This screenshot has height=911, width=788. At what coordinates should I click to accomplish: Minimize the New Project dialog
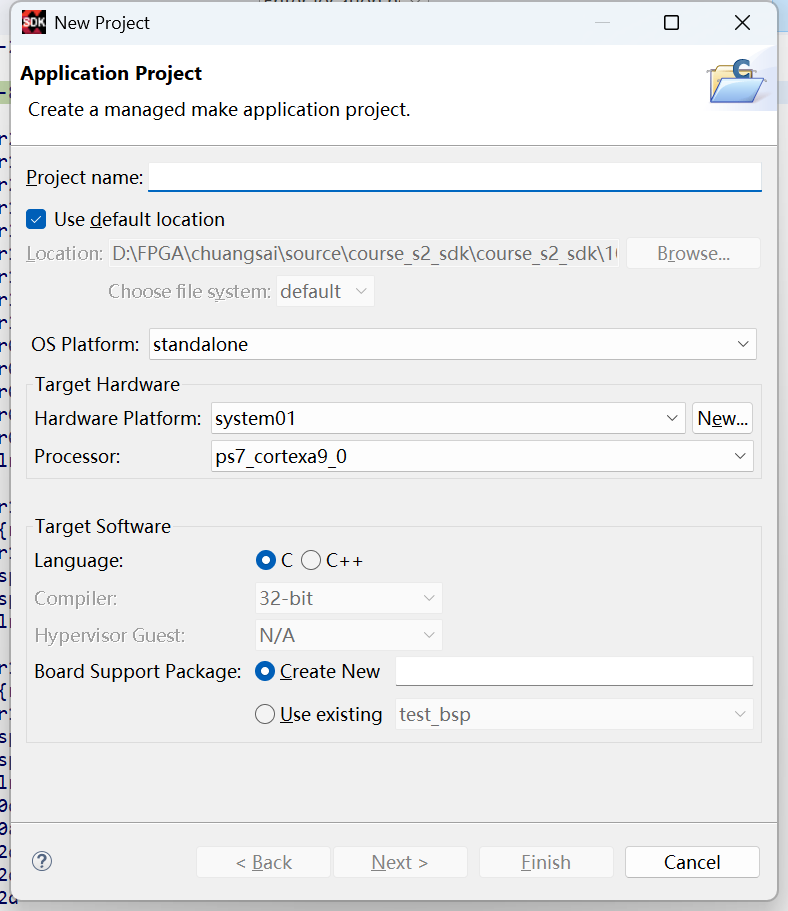pyautogui.click(x=603, y=23)
